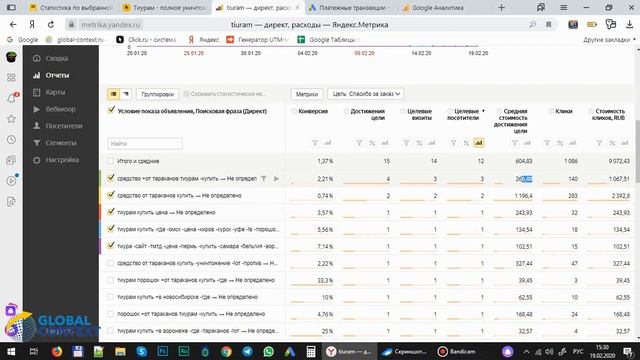Uncheck row 'тиура -сайт -тмтд'
The height and width of the screenshot is (360, 640).
[x=111, y=246]
